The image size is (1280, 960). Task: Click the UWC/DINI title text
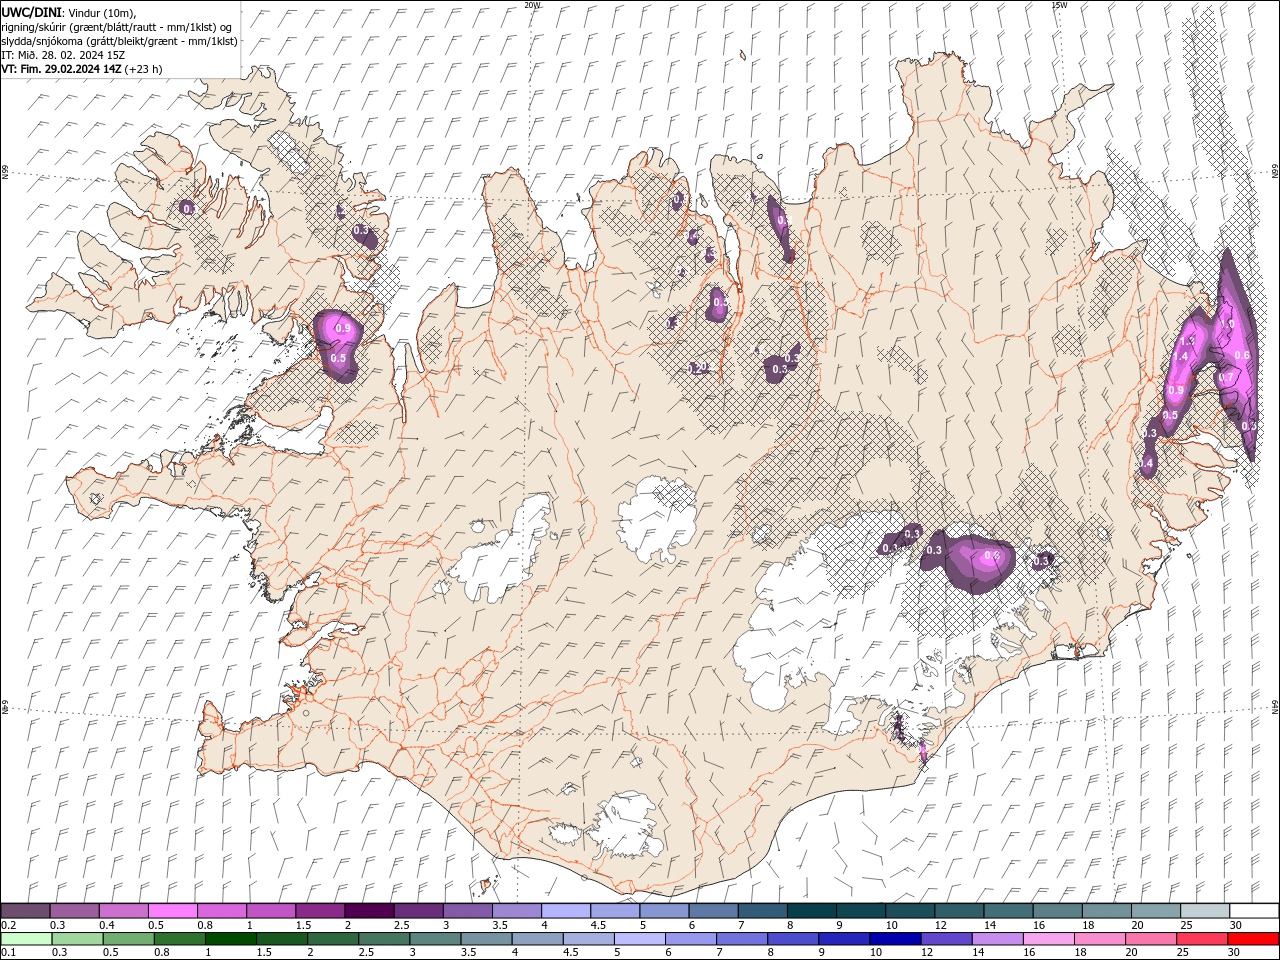32,11
